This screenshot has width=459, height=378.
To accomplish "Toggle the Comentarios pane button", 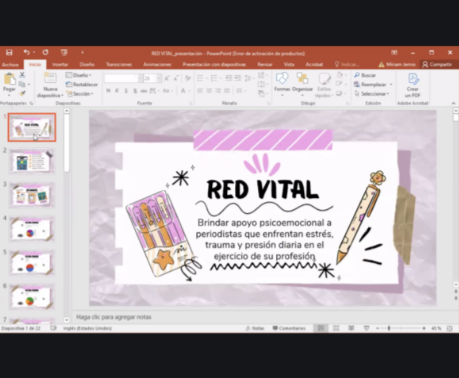I will (289, 328).
